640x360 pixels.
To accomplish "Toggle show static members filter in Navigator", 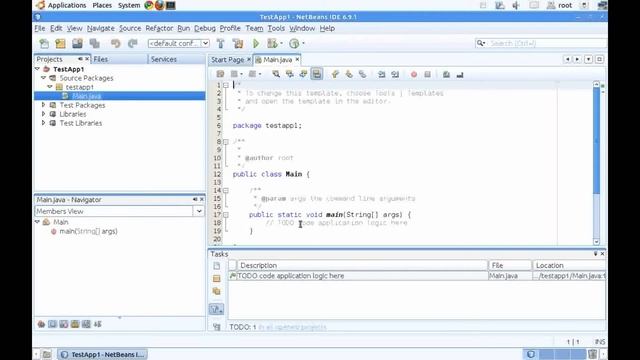I will tap(64, 324).
